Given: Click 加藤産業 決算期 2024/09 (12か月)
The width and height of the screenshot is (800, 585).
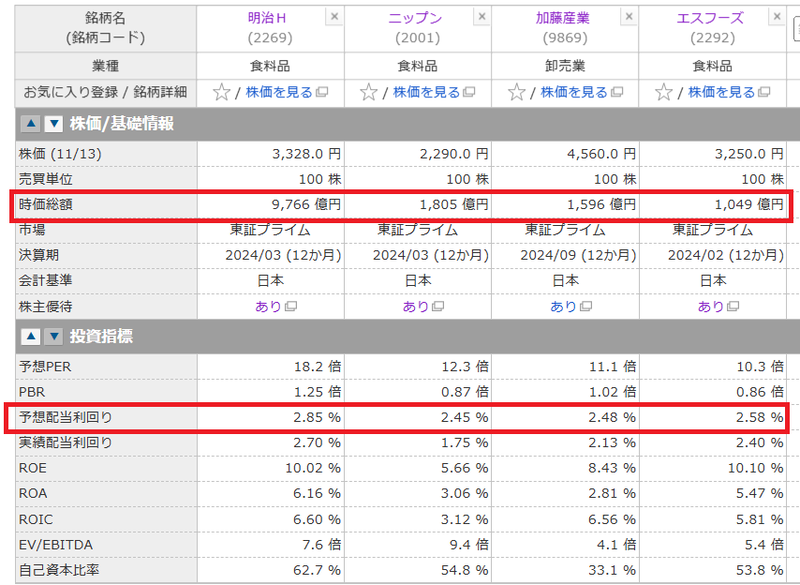Looking at the screenshot, I should coord(578,255).
